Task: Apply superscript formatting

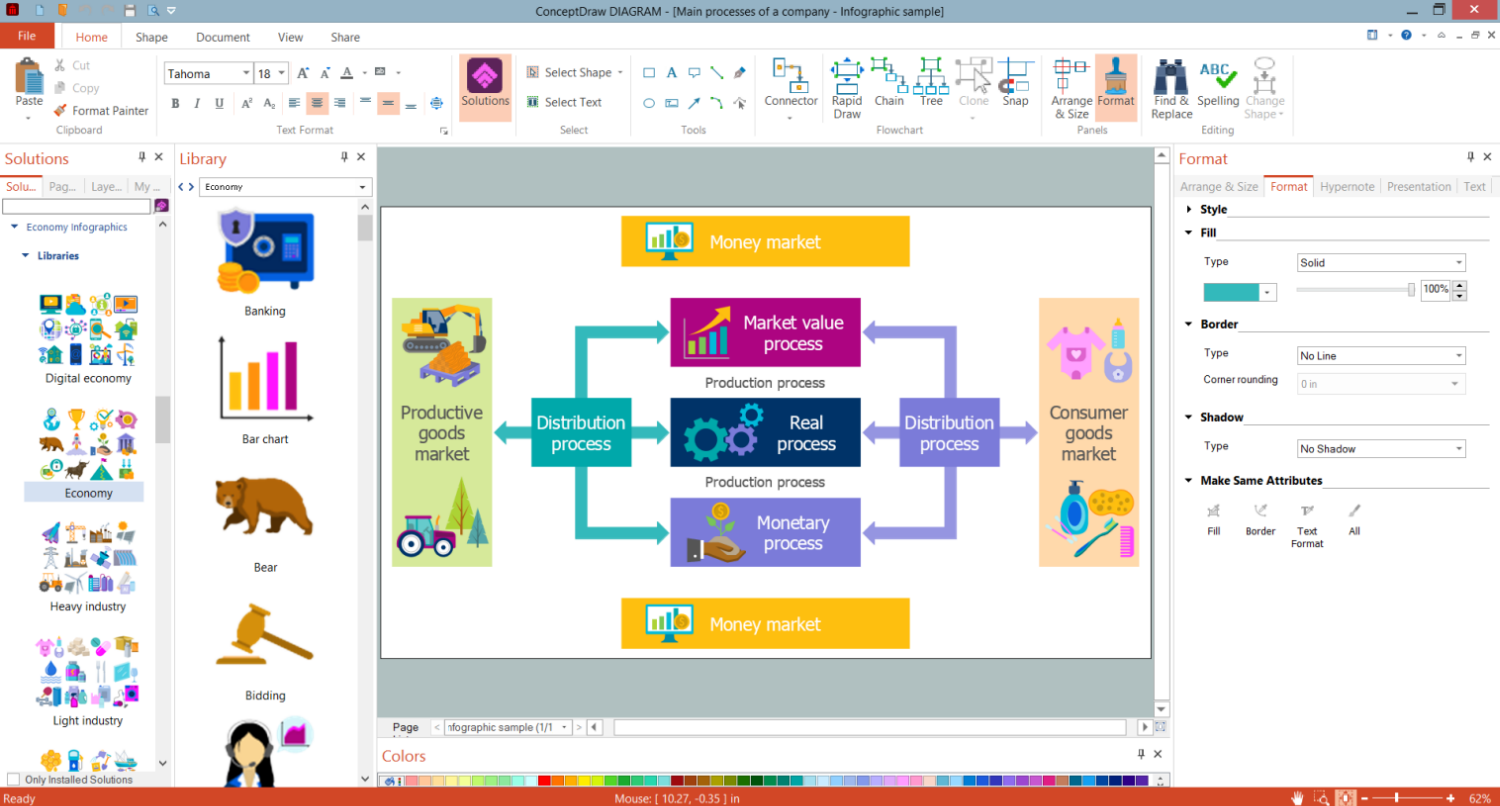Action: pyautogui.click(x=247, y=103)
